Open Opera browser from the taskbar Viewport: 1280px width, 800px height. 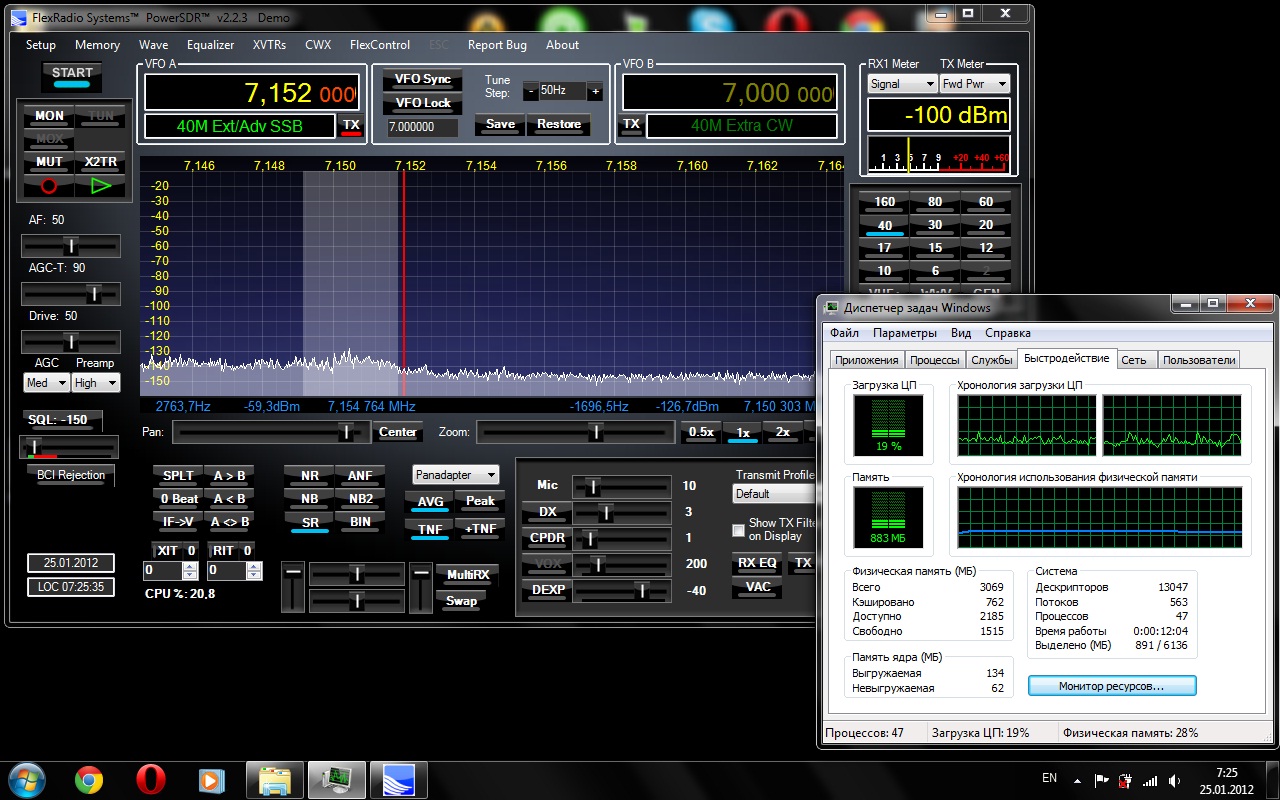(151, 780)
